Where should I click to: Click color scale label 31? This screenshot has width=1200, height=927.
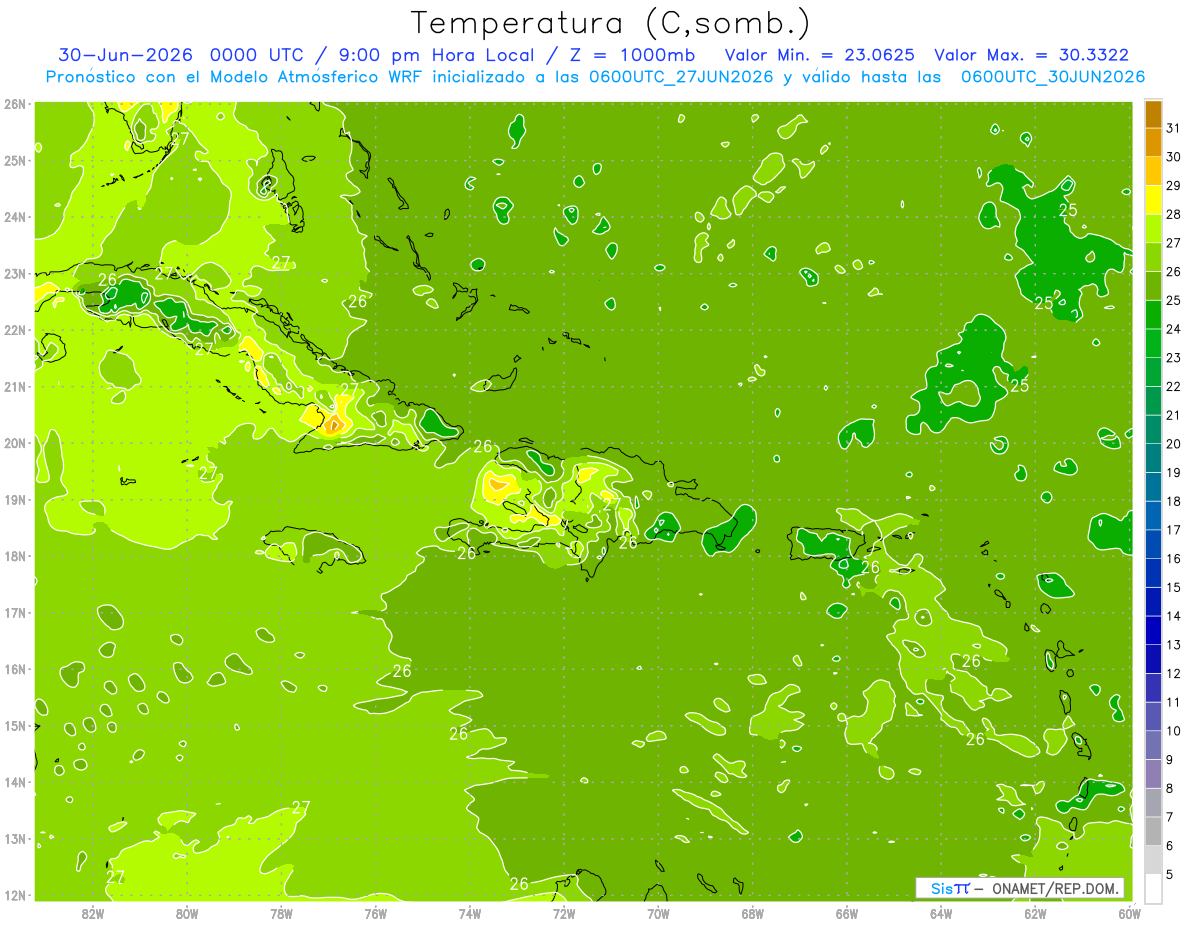[1173, 128]
